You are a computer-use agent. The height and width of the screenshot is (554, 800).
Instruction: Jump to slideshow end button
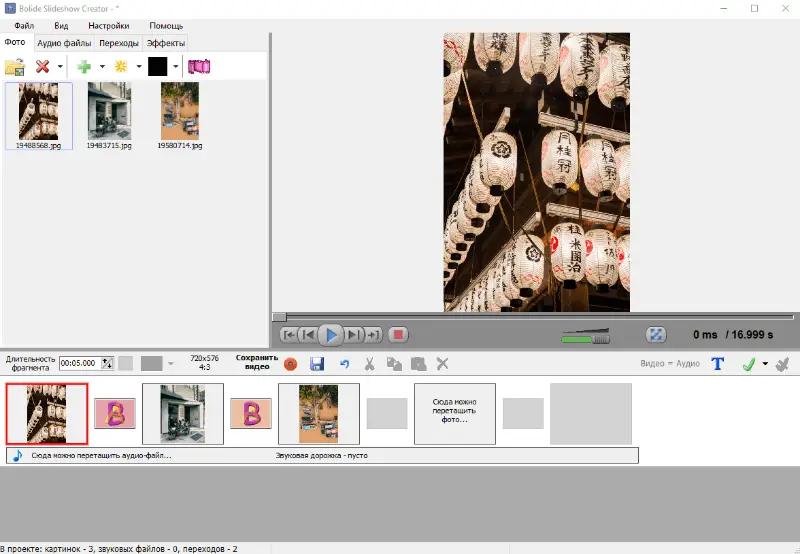point(373,335)
